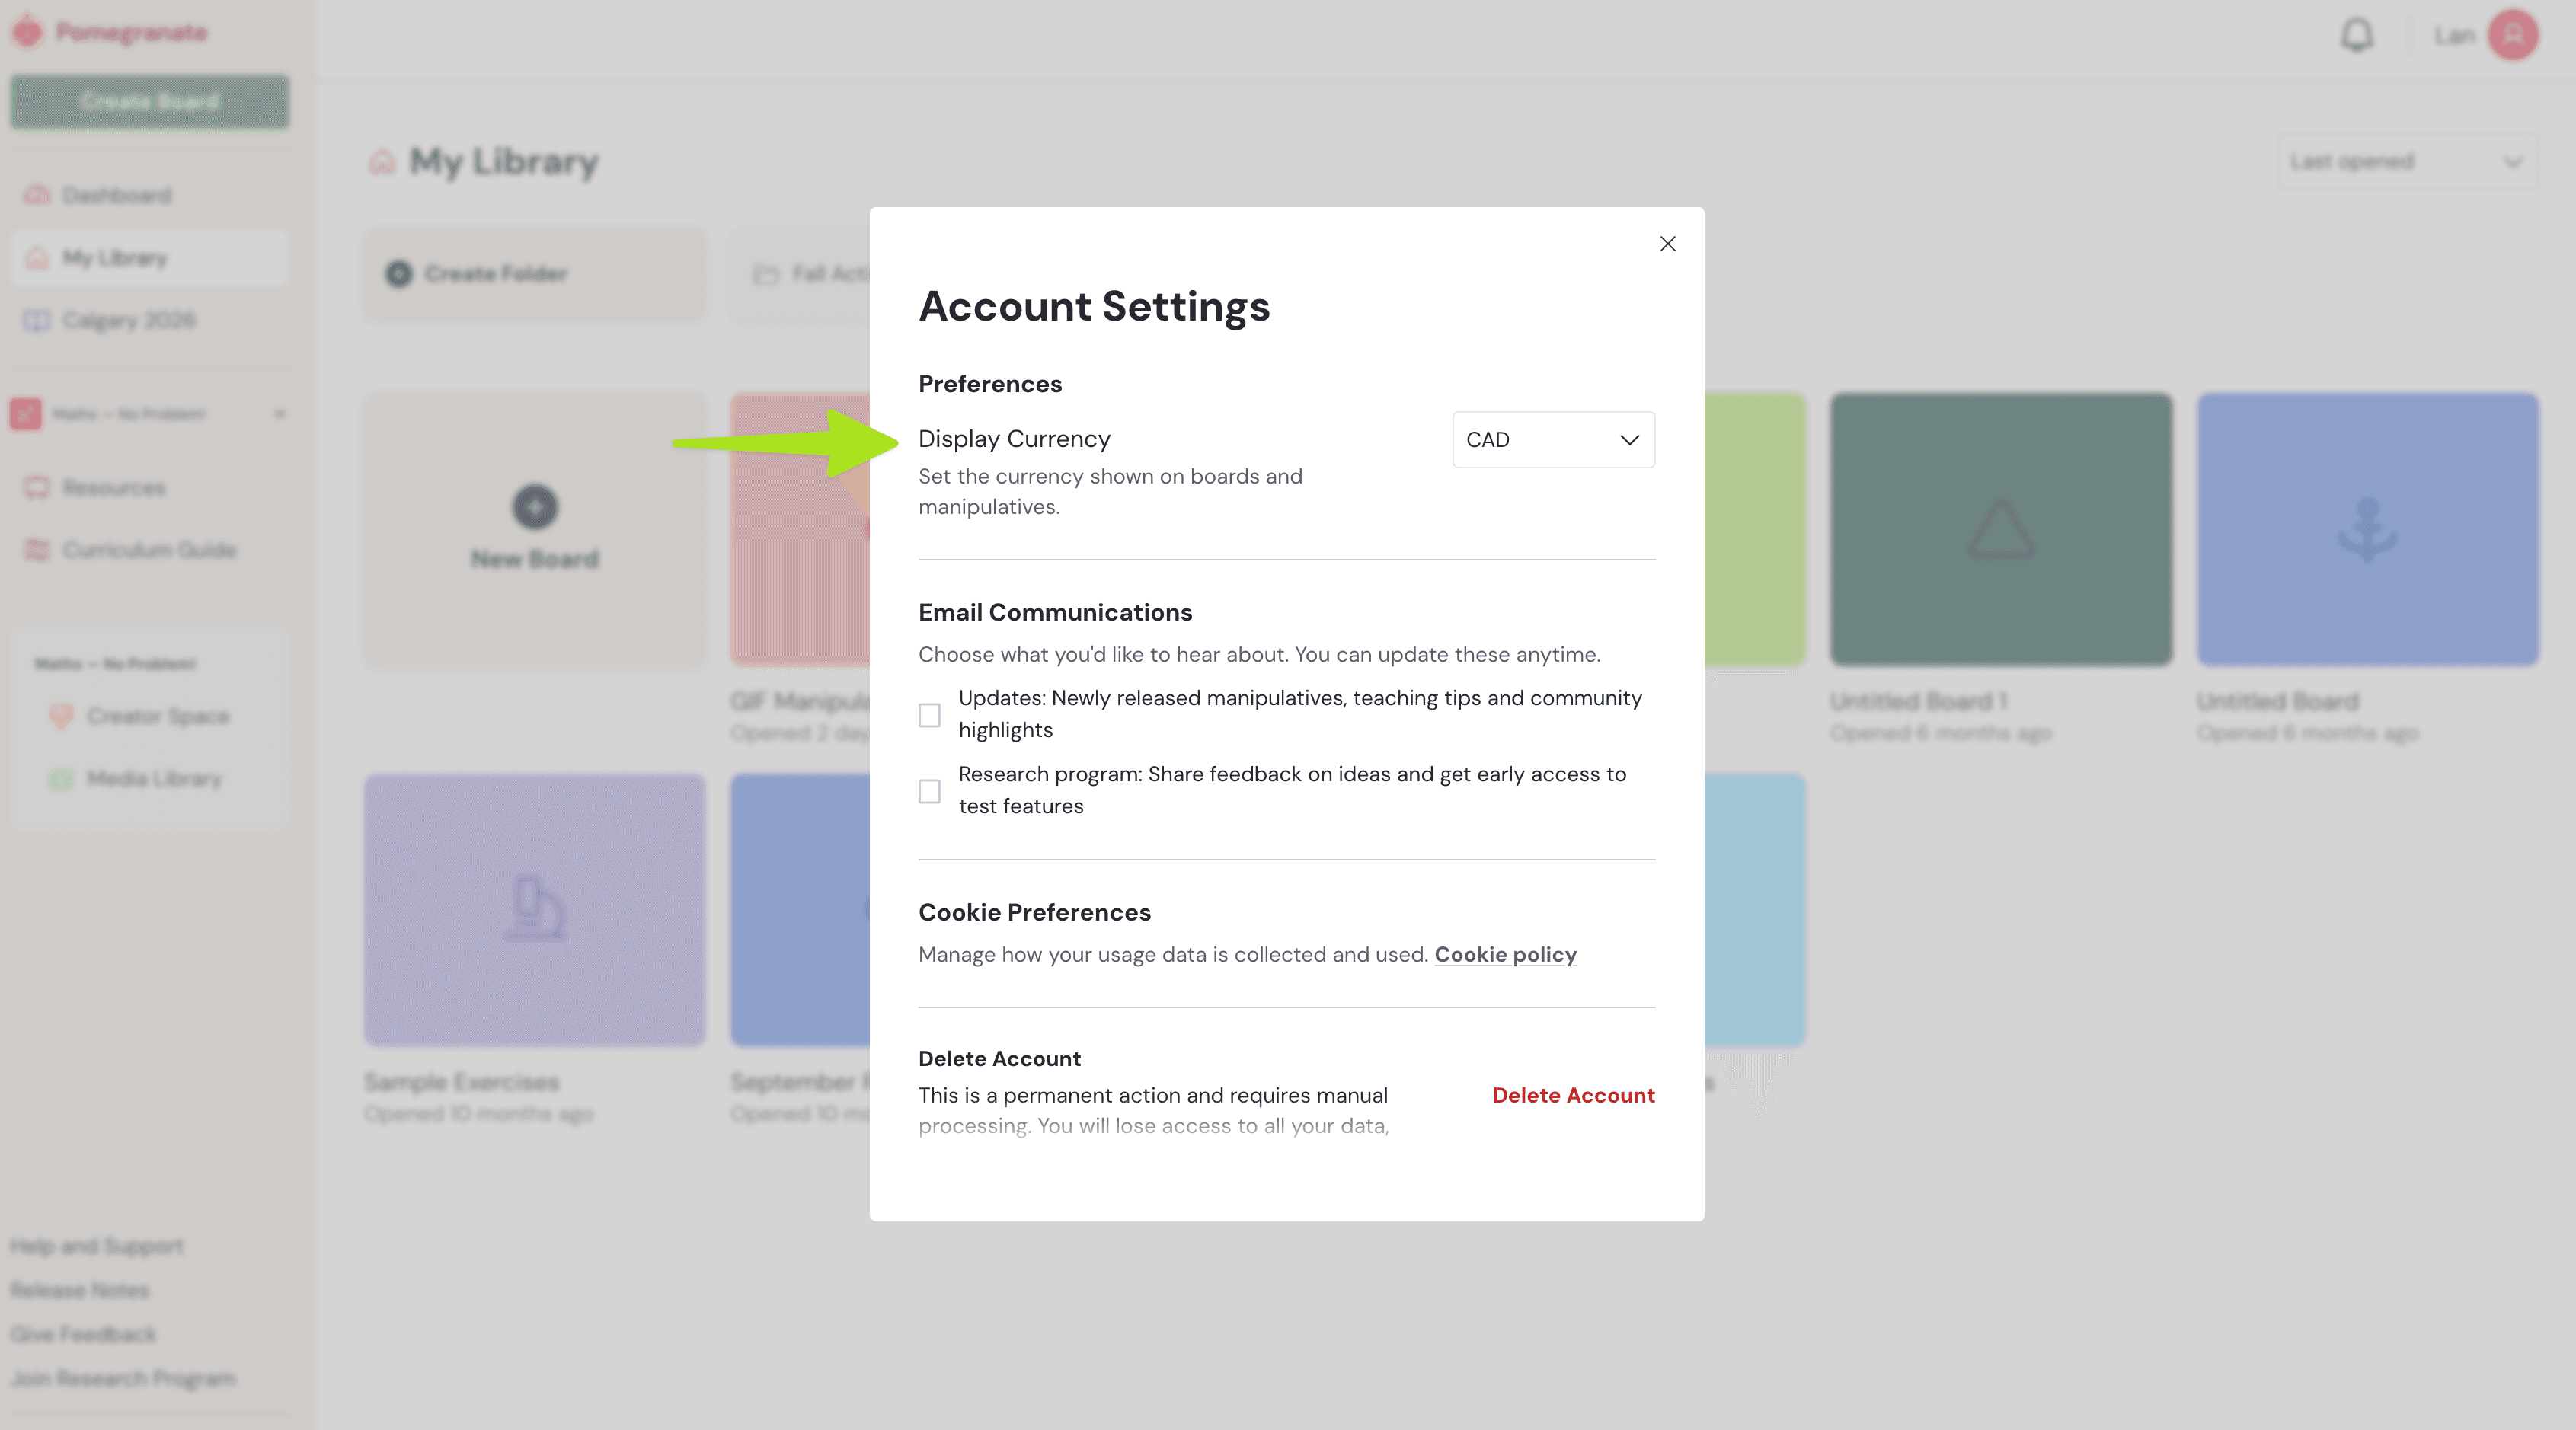
Task: Click the red Delete Account link
Action: (1573, 1095)
